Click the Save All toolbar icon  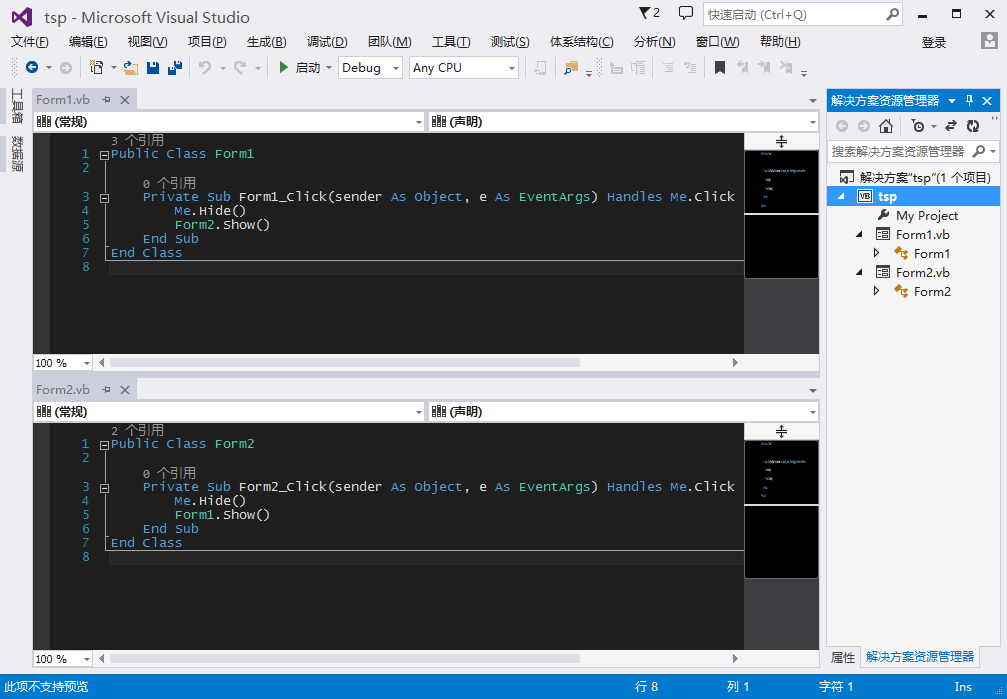[x=175, y=68]
